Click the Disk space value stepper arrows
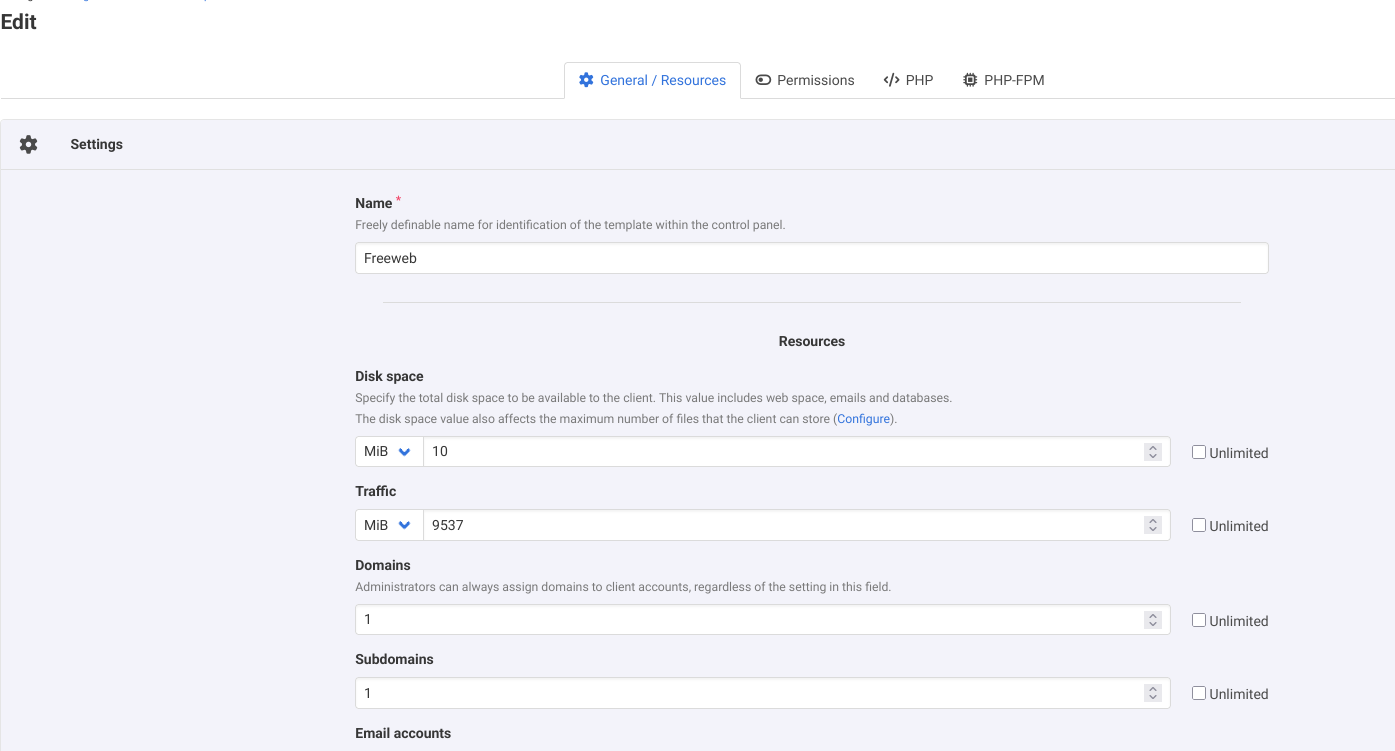Viewport: 1395px width, 751px height. 1152,452
